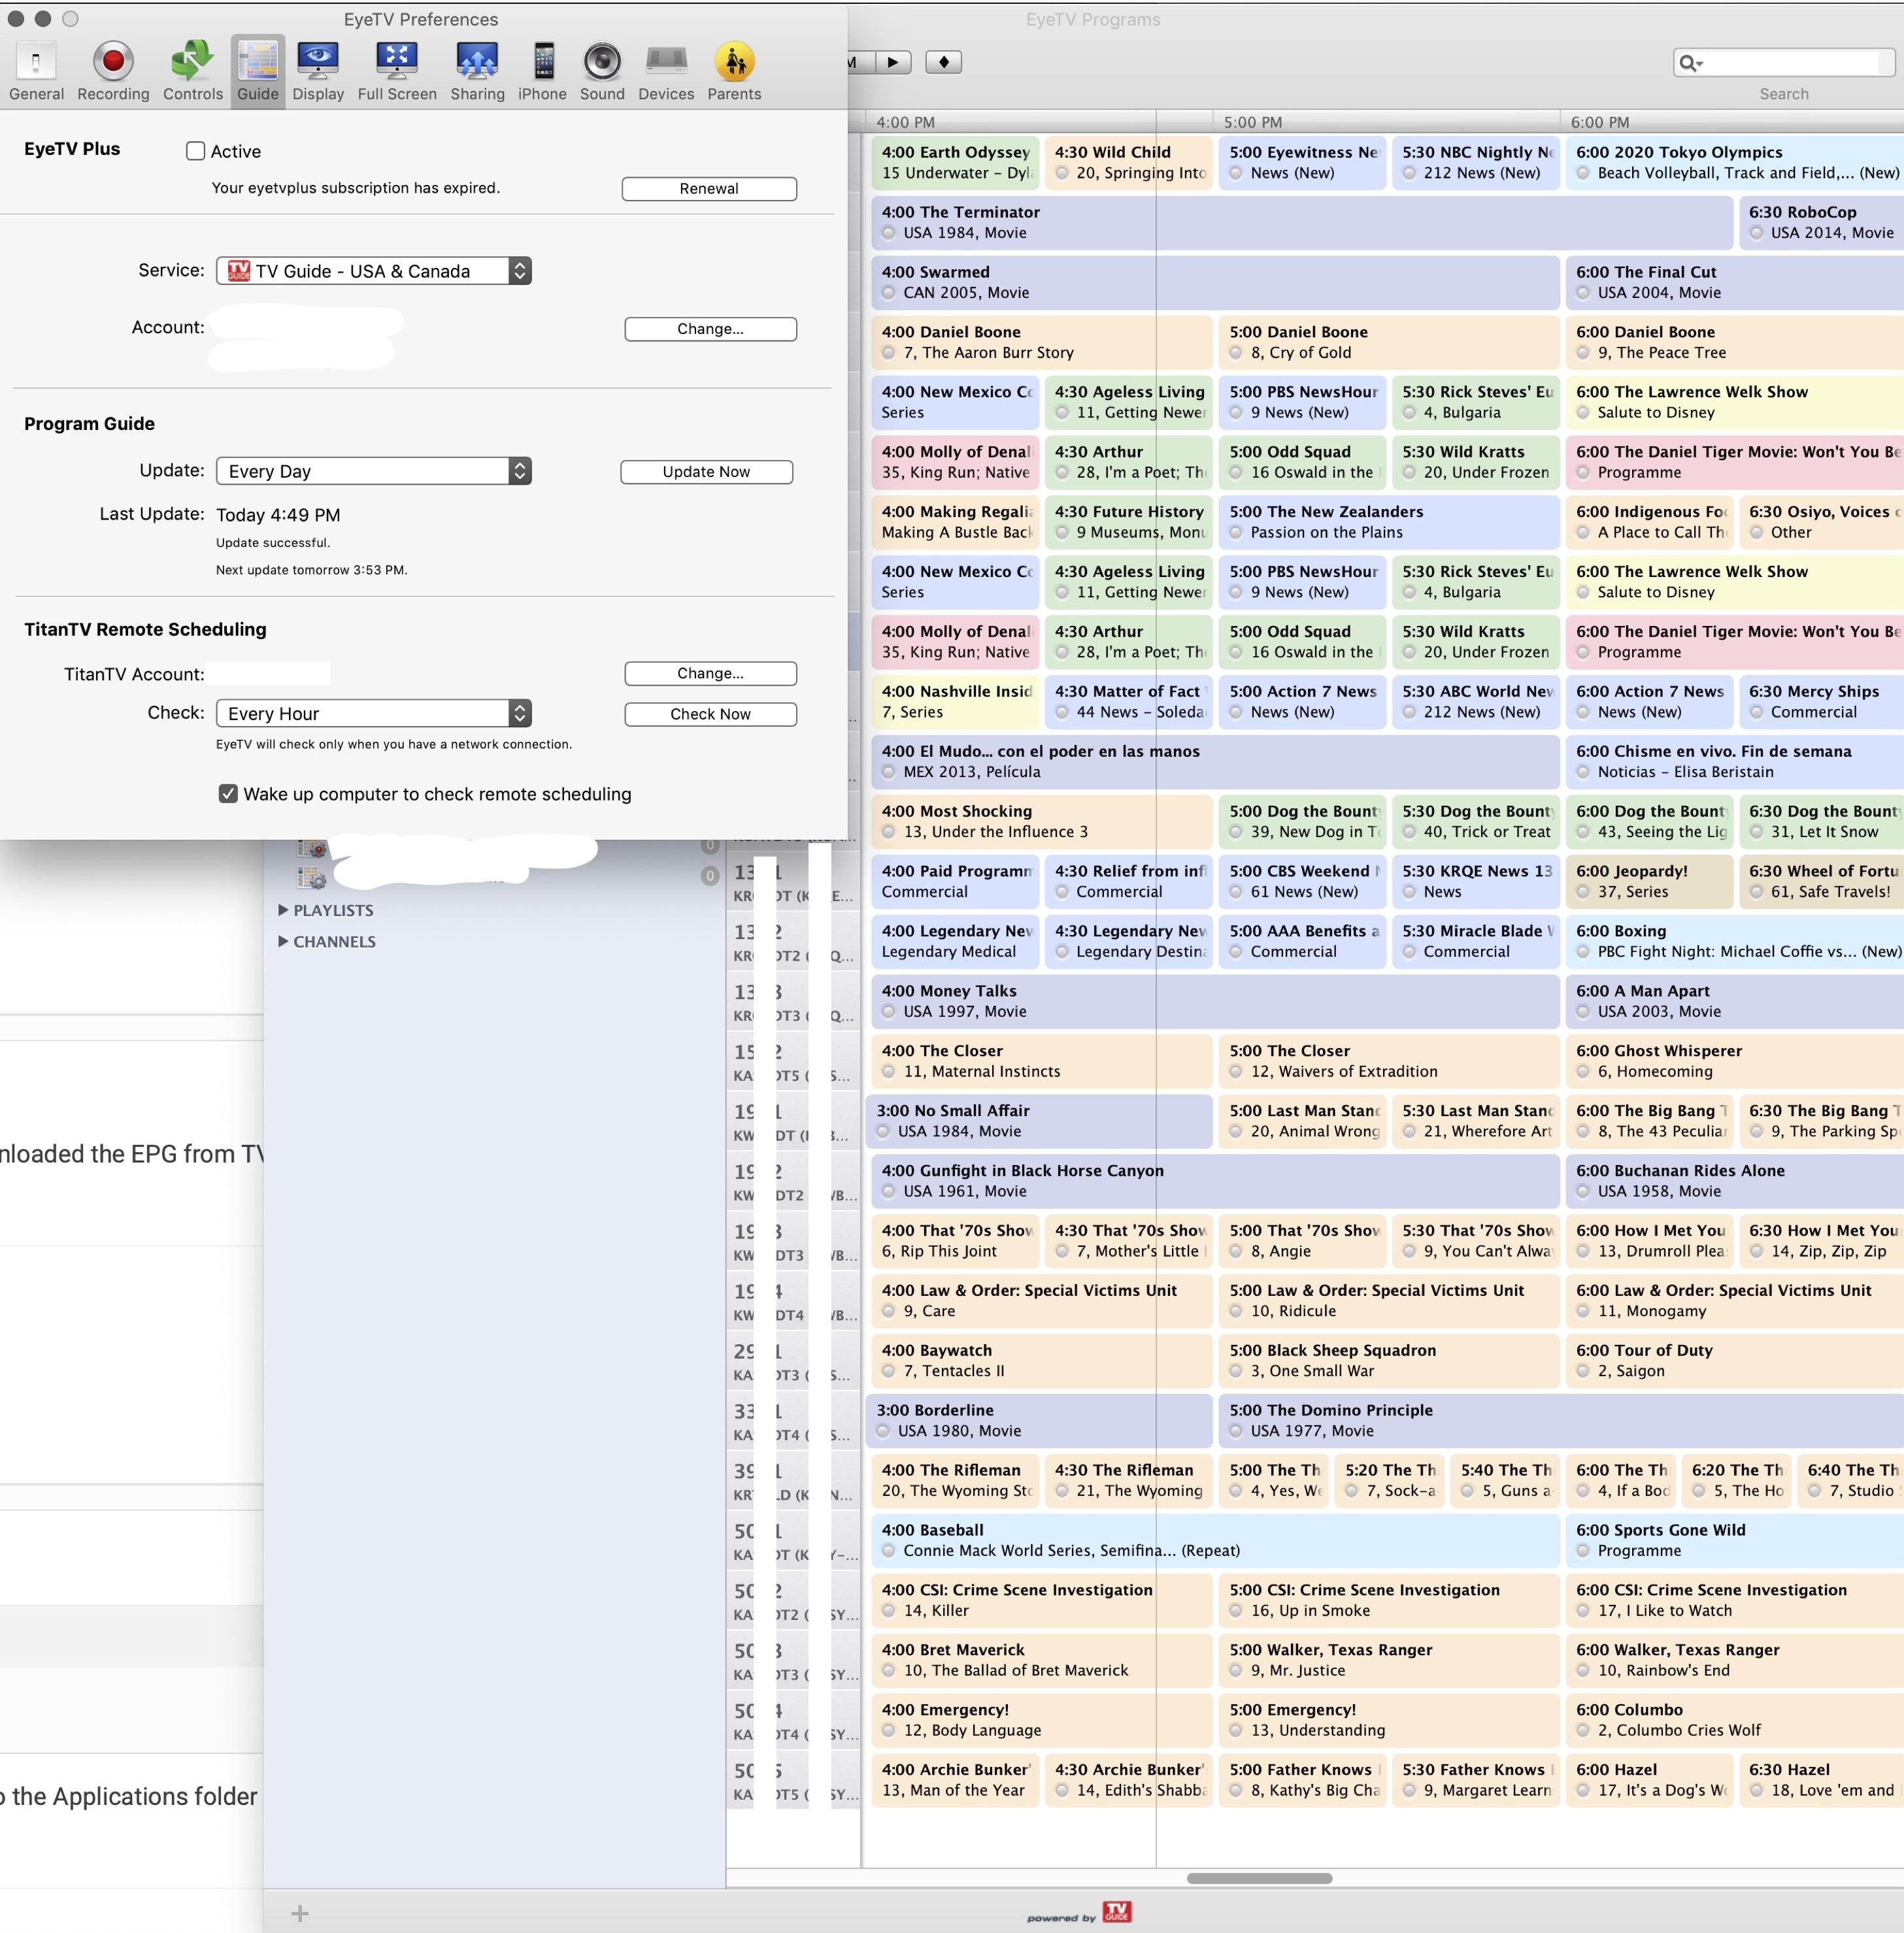This screenshot has height=1933, width=1904.
Task: Select 5:00 The New Zealanders program
Action: 1389,522
